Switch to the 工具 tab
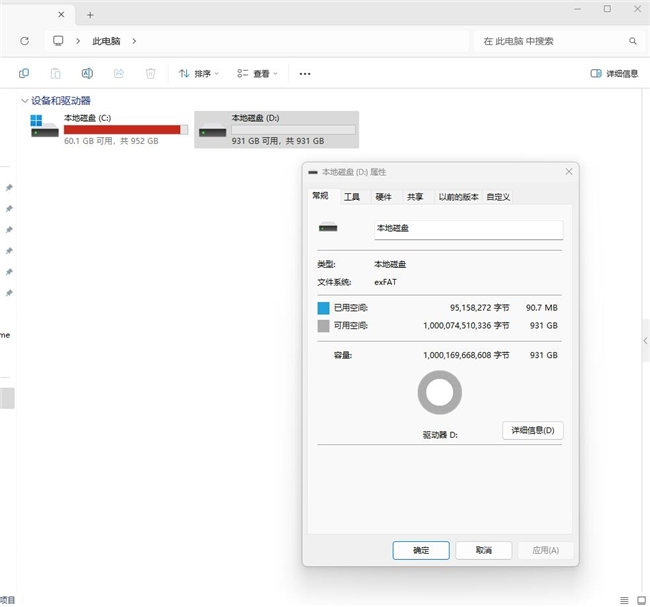The height and width of the screenshot is (607, 650). [352, 197]
